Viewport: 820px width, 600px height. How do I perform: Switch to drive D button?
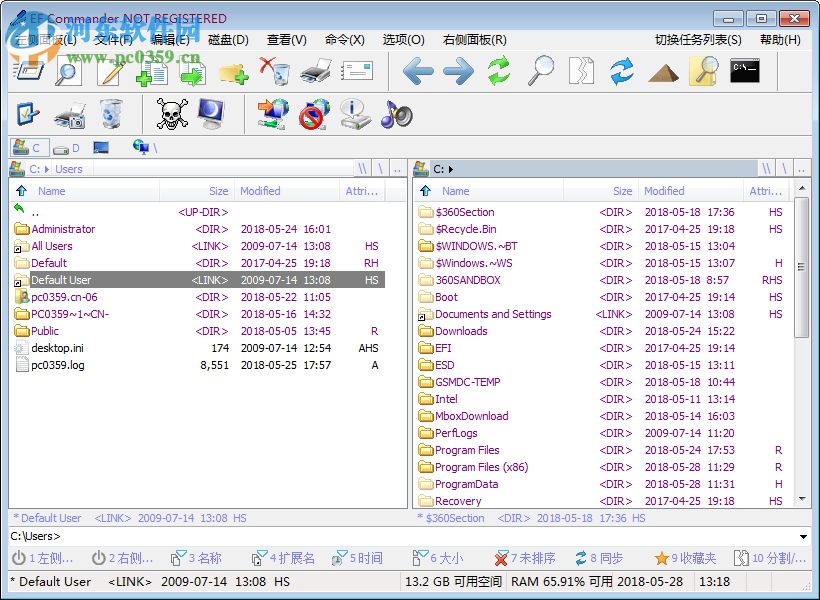pos(66,148)
